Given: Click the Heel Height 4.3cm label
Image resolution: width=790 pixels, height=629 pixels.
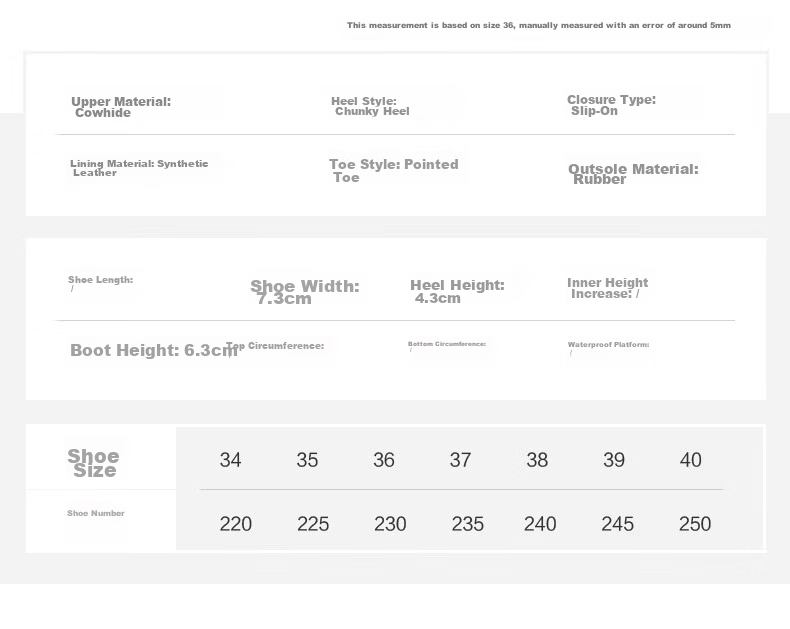Looking at the screenshot, I should click(457, 291).
